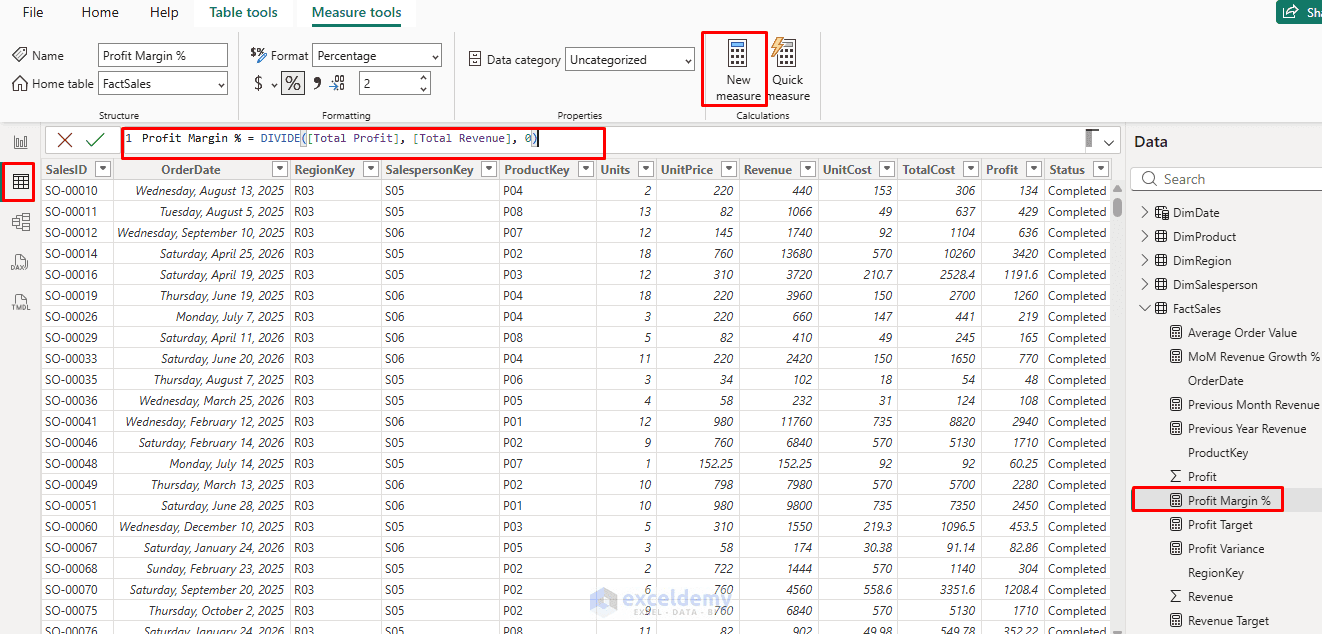1322x634 pixels.
Task: Expand the DimProduct table
Action: [x=1145, y=237]
